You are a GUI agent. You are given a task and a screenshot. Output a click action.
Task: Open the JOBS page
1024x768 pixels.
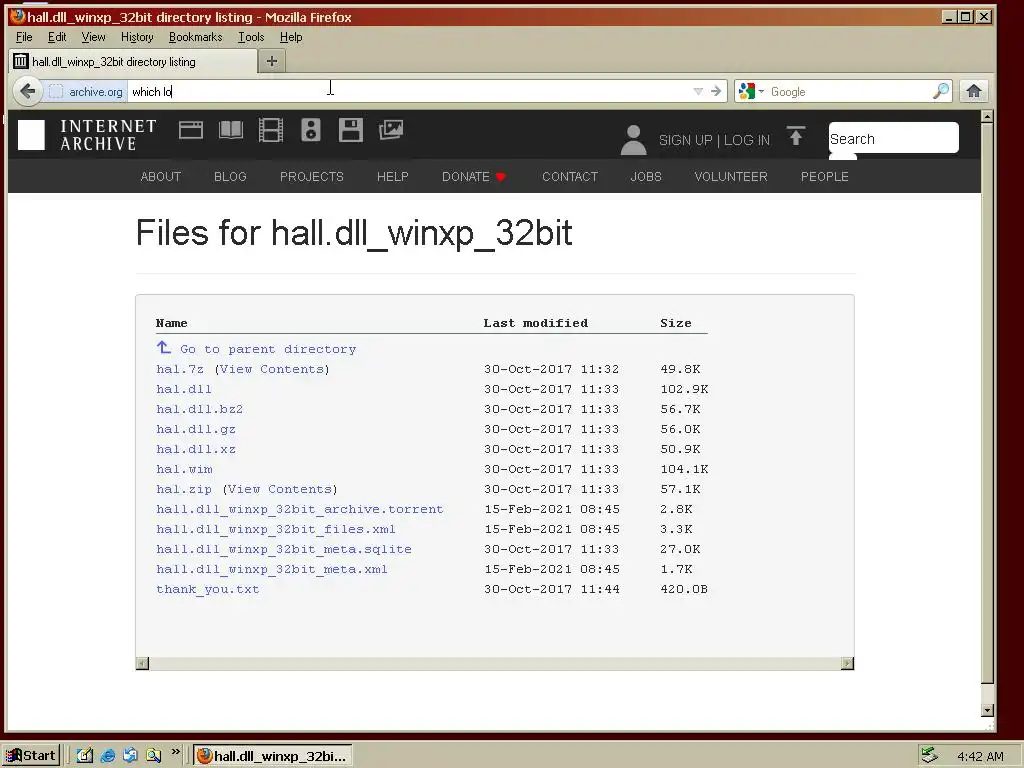646,176
